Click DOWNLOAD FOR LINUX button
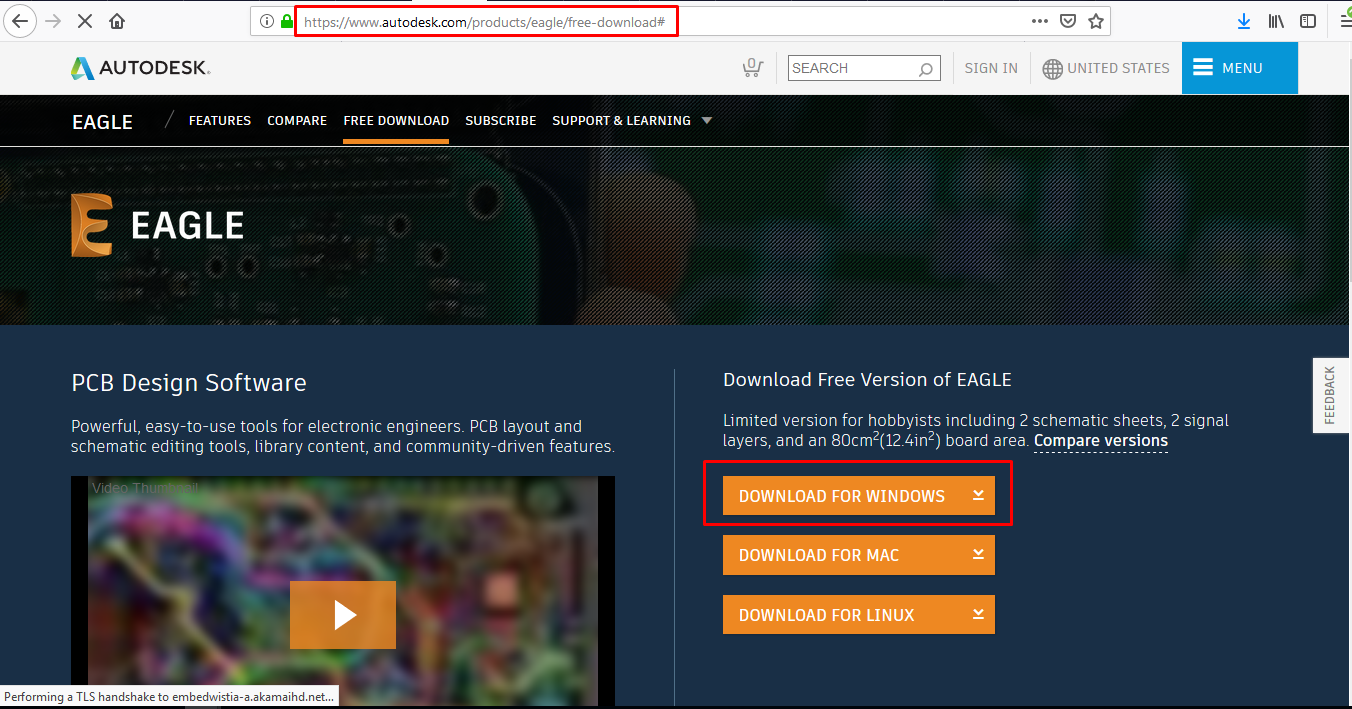Image resolution: width=1352 pixels, height=709 pixels. pos(859,615)
